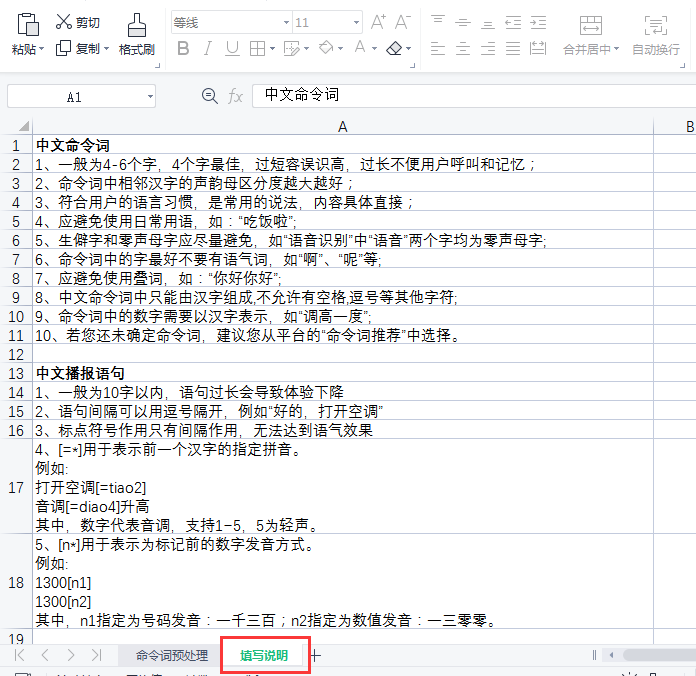Open the font size dropdown
The height and width of the screenshot is (676, 696).
(x=357, y=21)
